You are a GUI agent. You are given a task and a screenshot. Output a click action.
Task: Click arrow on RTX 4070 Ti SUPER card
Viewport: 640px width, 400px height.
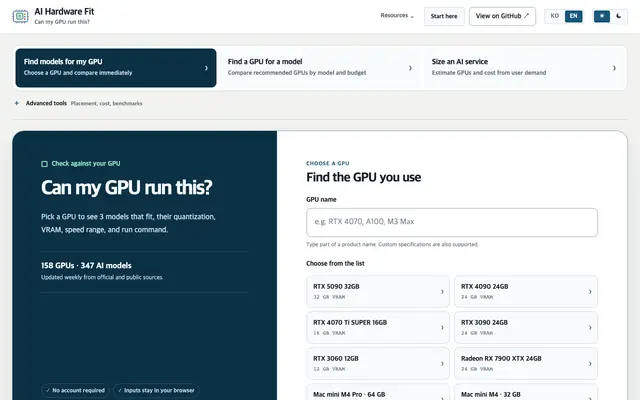pyautogui.click(x=442, y=328)
